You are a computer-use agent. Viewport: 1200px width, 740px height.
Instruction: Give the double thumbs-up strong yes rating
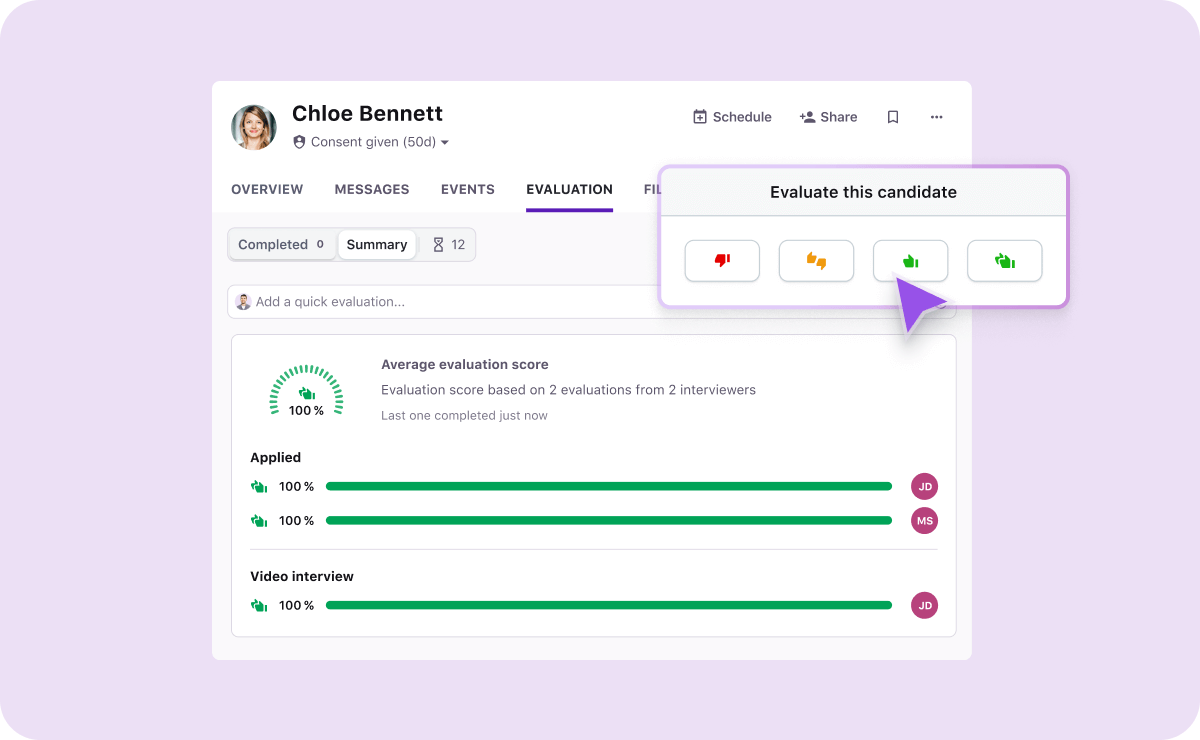pos(1004,260)
